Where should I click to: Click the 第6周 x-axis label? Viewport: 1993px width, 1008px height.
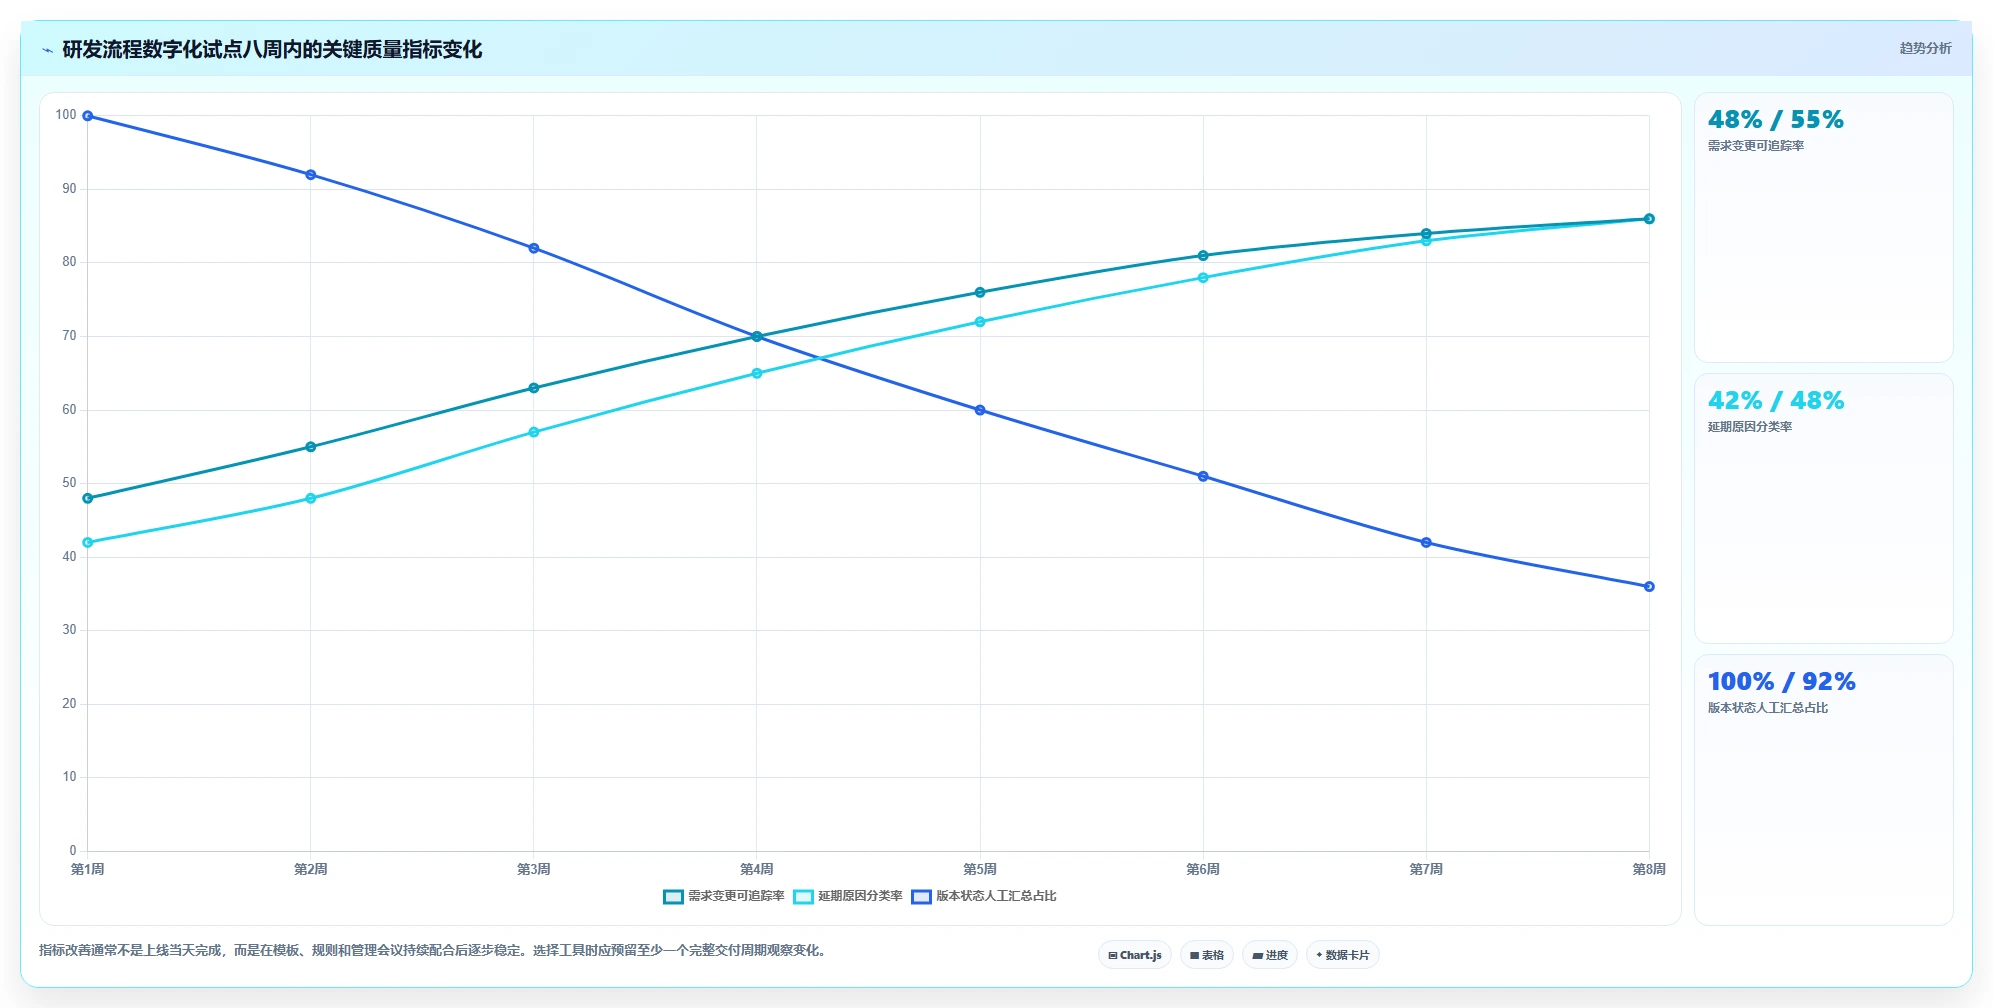coord(1203,869)
